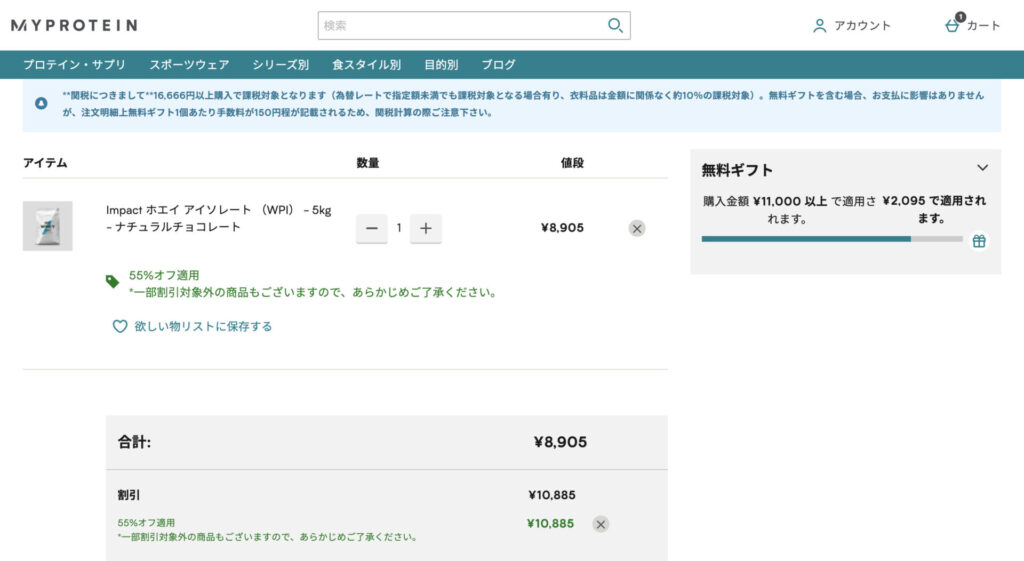The image size is (1024, 561).
Task: Open シリーズ別 menu
Action: 281,65
